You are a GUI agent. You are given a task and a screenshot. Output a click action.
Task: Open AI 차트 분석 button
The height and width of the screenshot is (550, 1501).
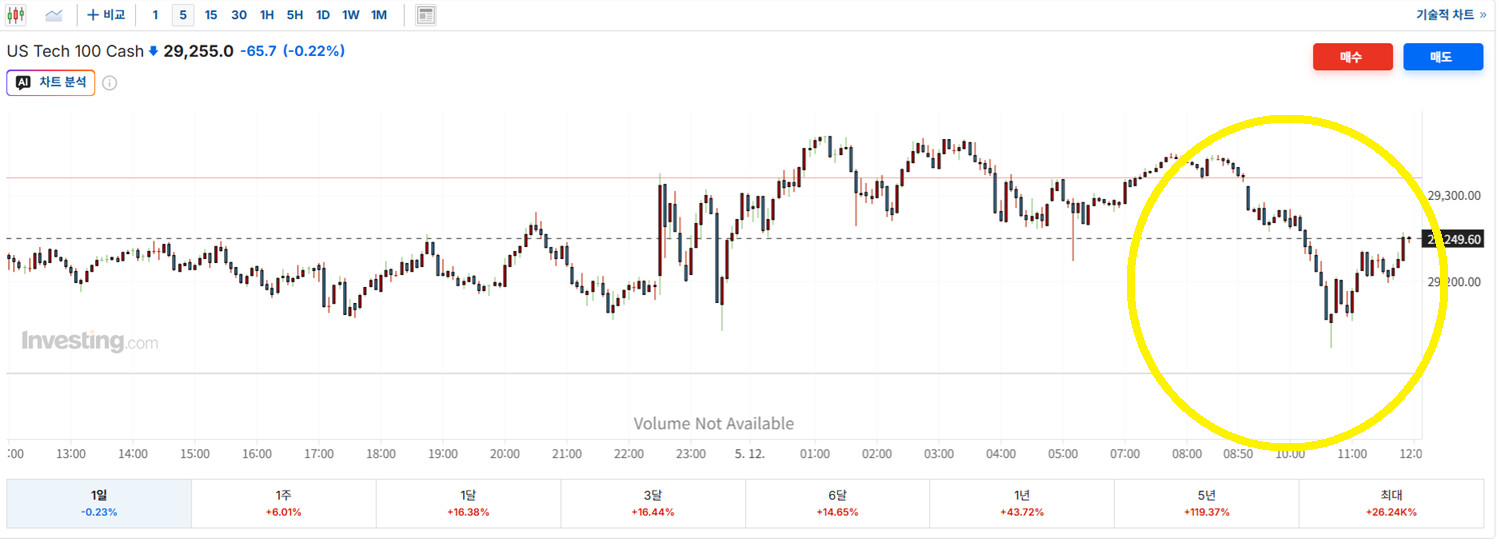coord(51,83)
